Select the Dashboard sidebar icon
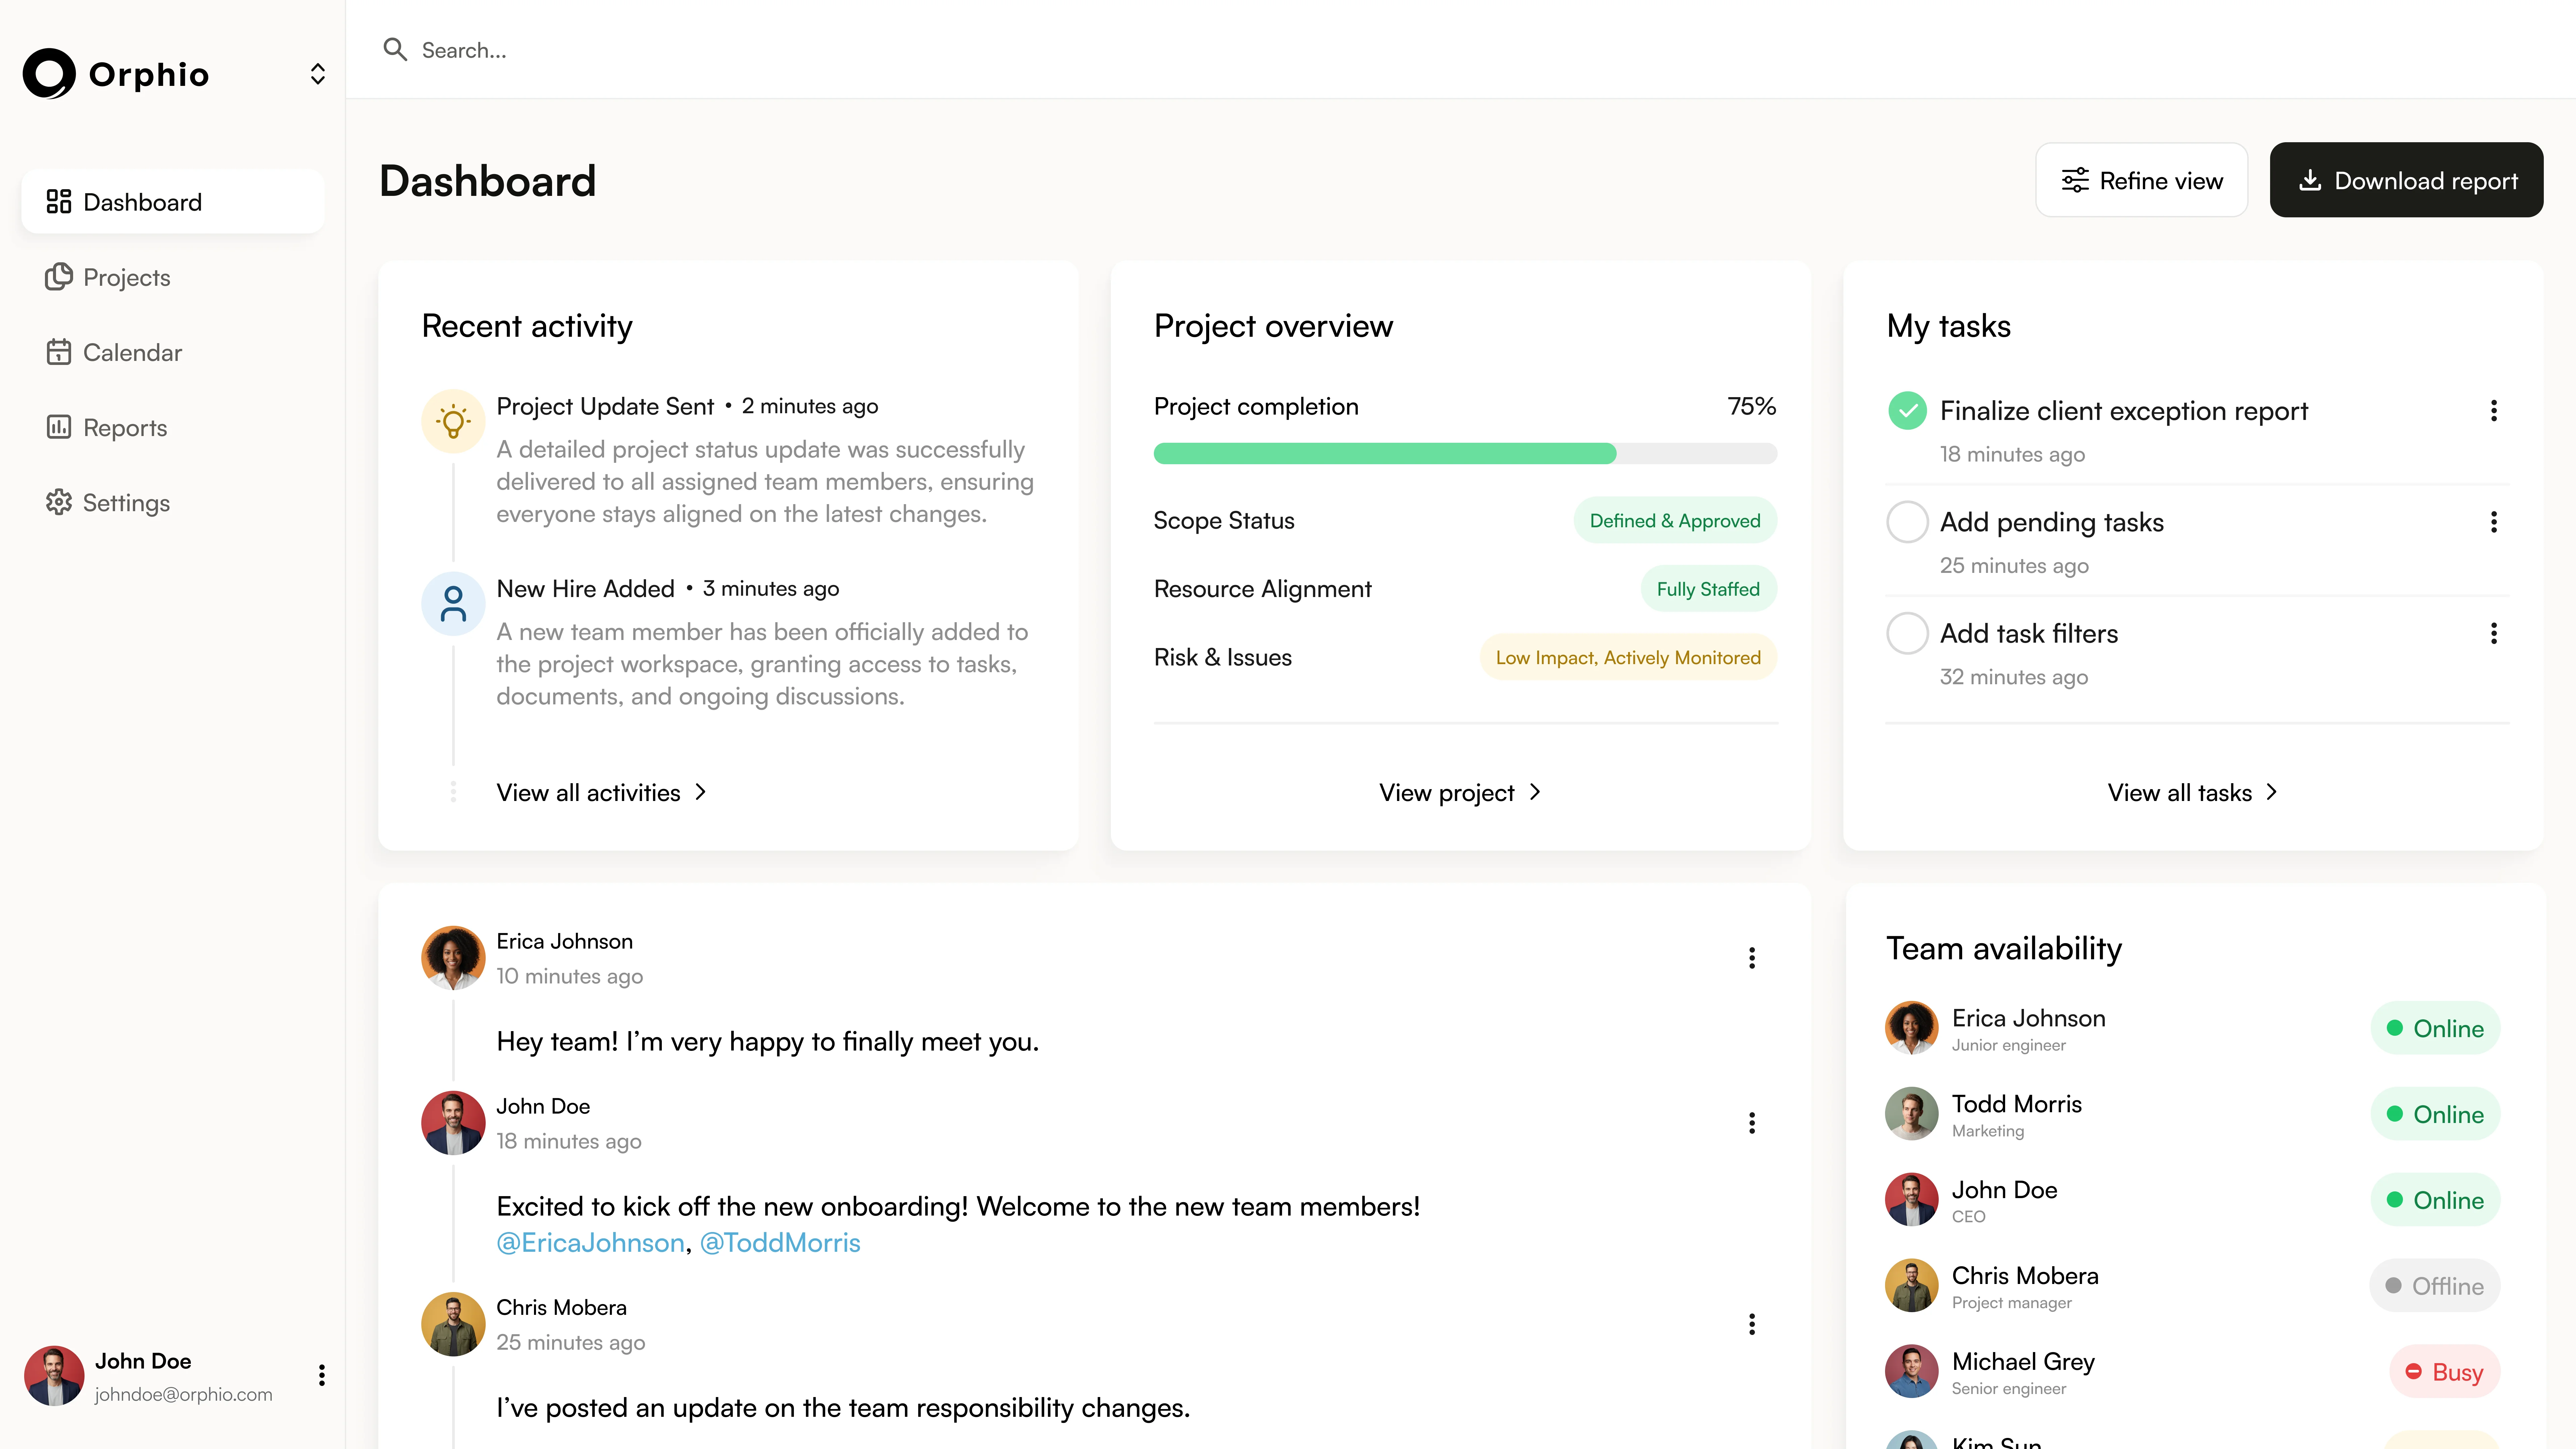Screen dimensions: 2576x1449 click(59, 201)
